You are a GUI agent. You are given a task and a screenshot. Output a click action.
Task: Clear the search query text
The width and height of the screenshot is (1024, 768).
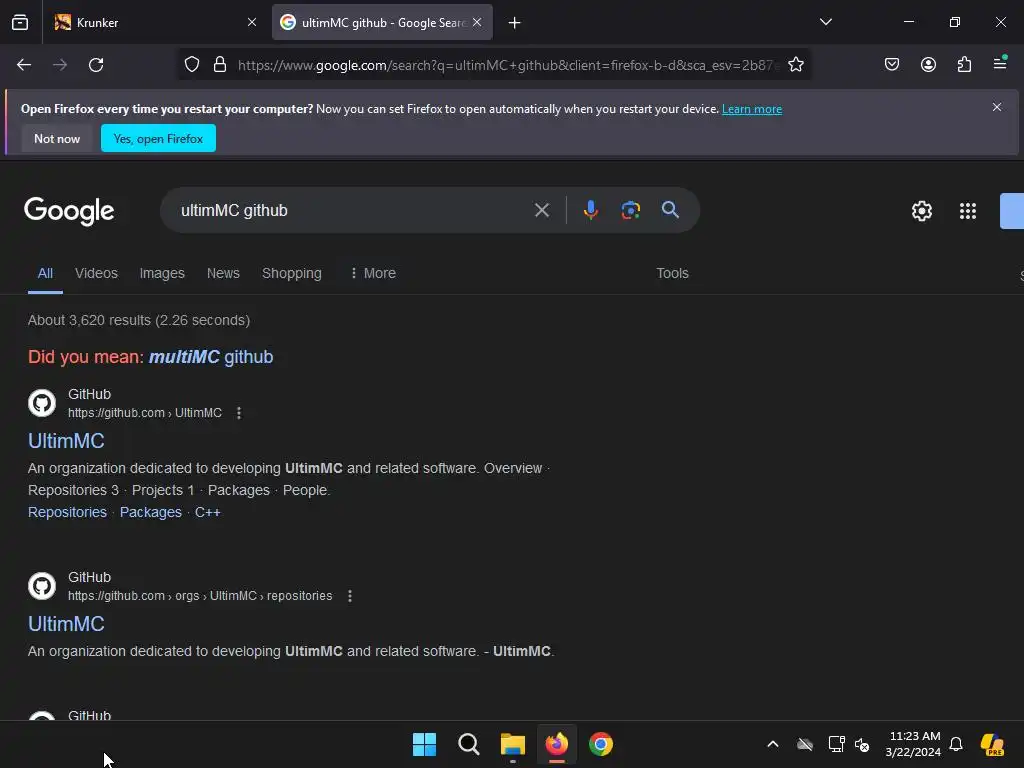point(541,210)
